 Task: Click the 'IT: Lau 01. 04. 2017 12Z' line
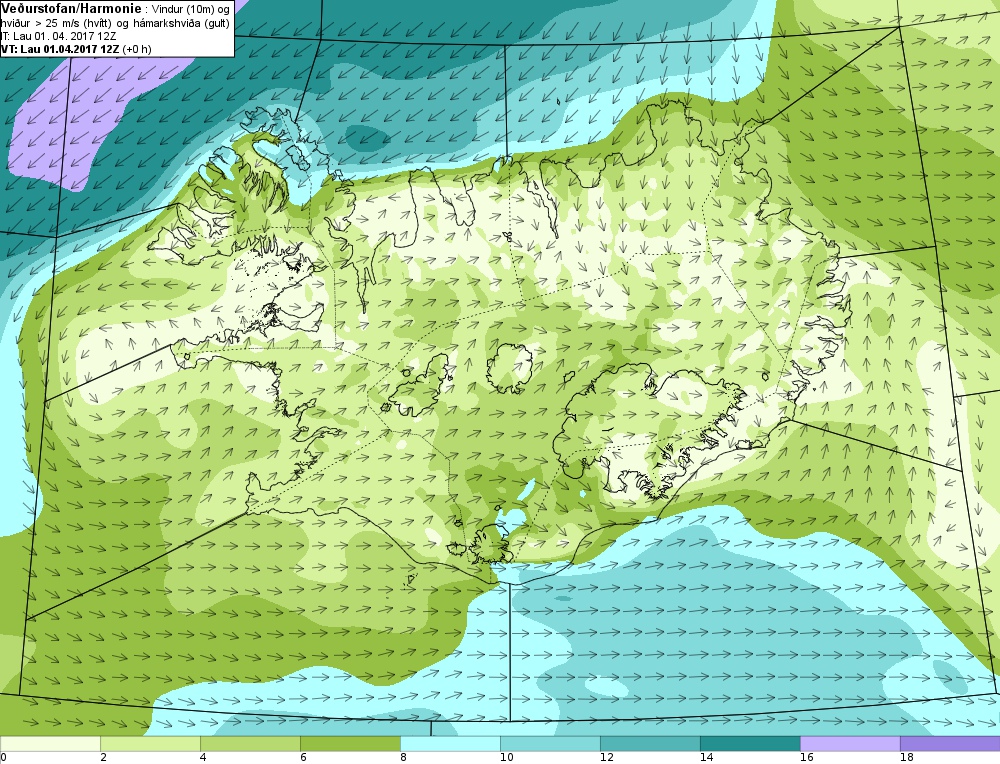[58, 36]
